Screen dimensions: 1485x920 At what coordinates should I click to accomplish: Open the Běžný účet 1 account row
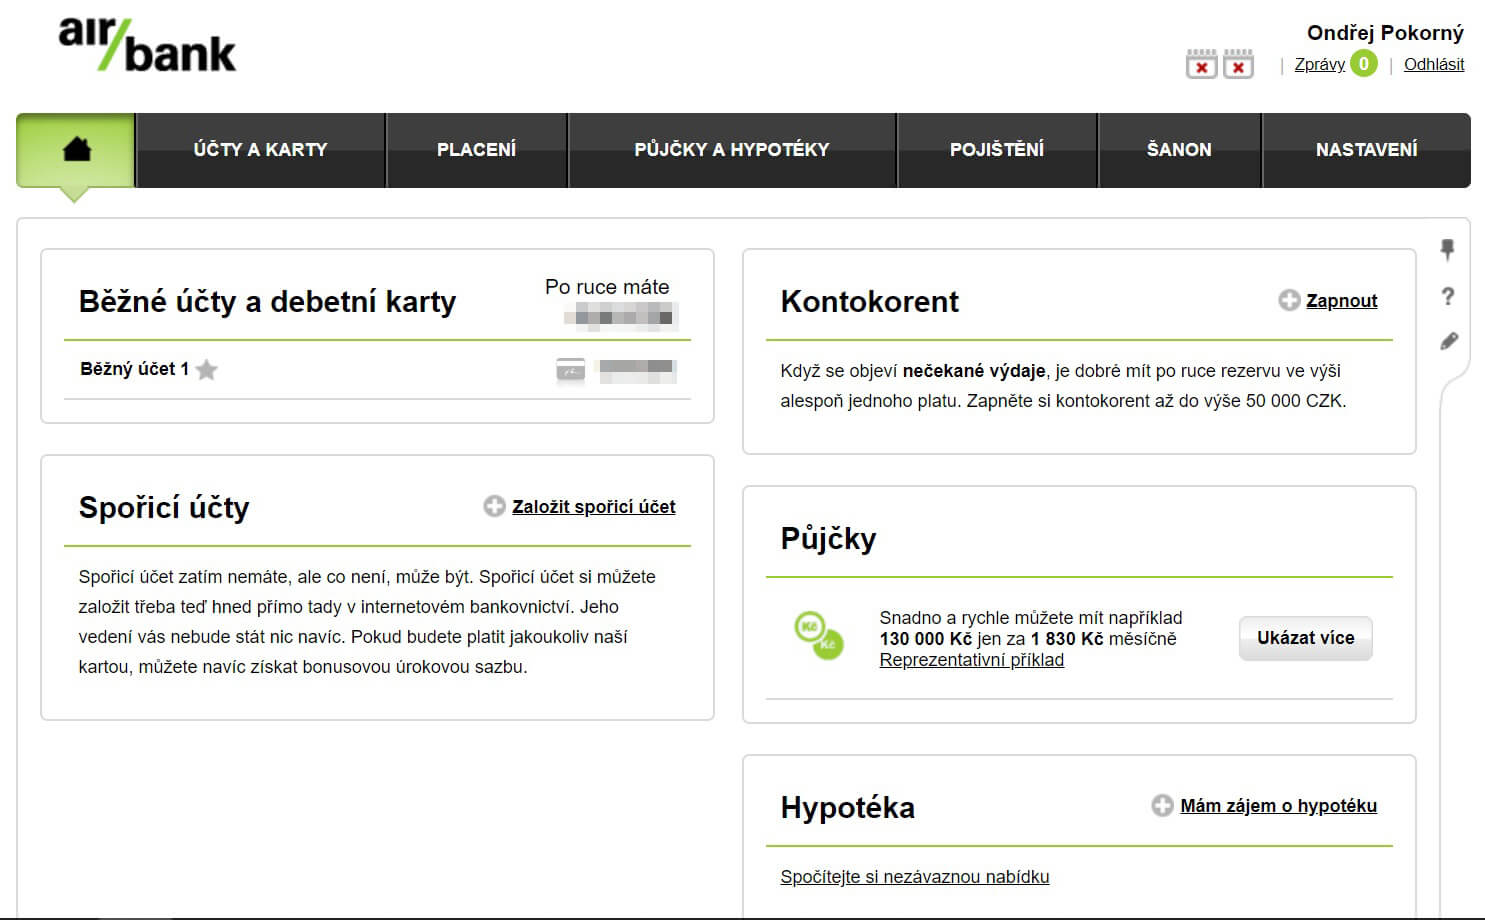pos(134,369)
